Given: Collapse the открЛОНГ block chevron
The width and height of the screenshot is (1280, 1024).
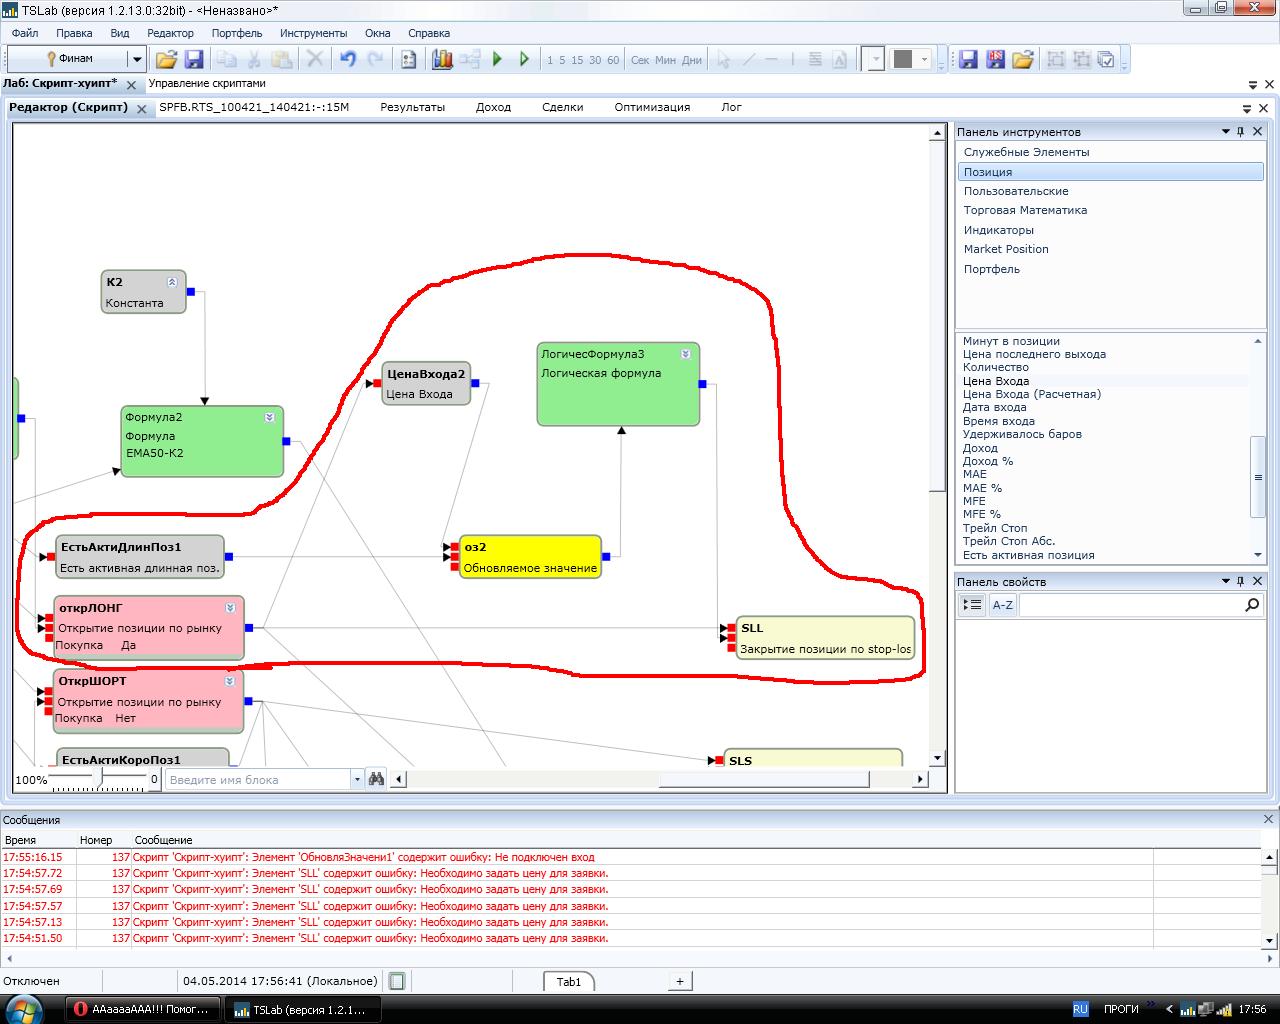Looking at the screenshot, I should coord(230,608).
